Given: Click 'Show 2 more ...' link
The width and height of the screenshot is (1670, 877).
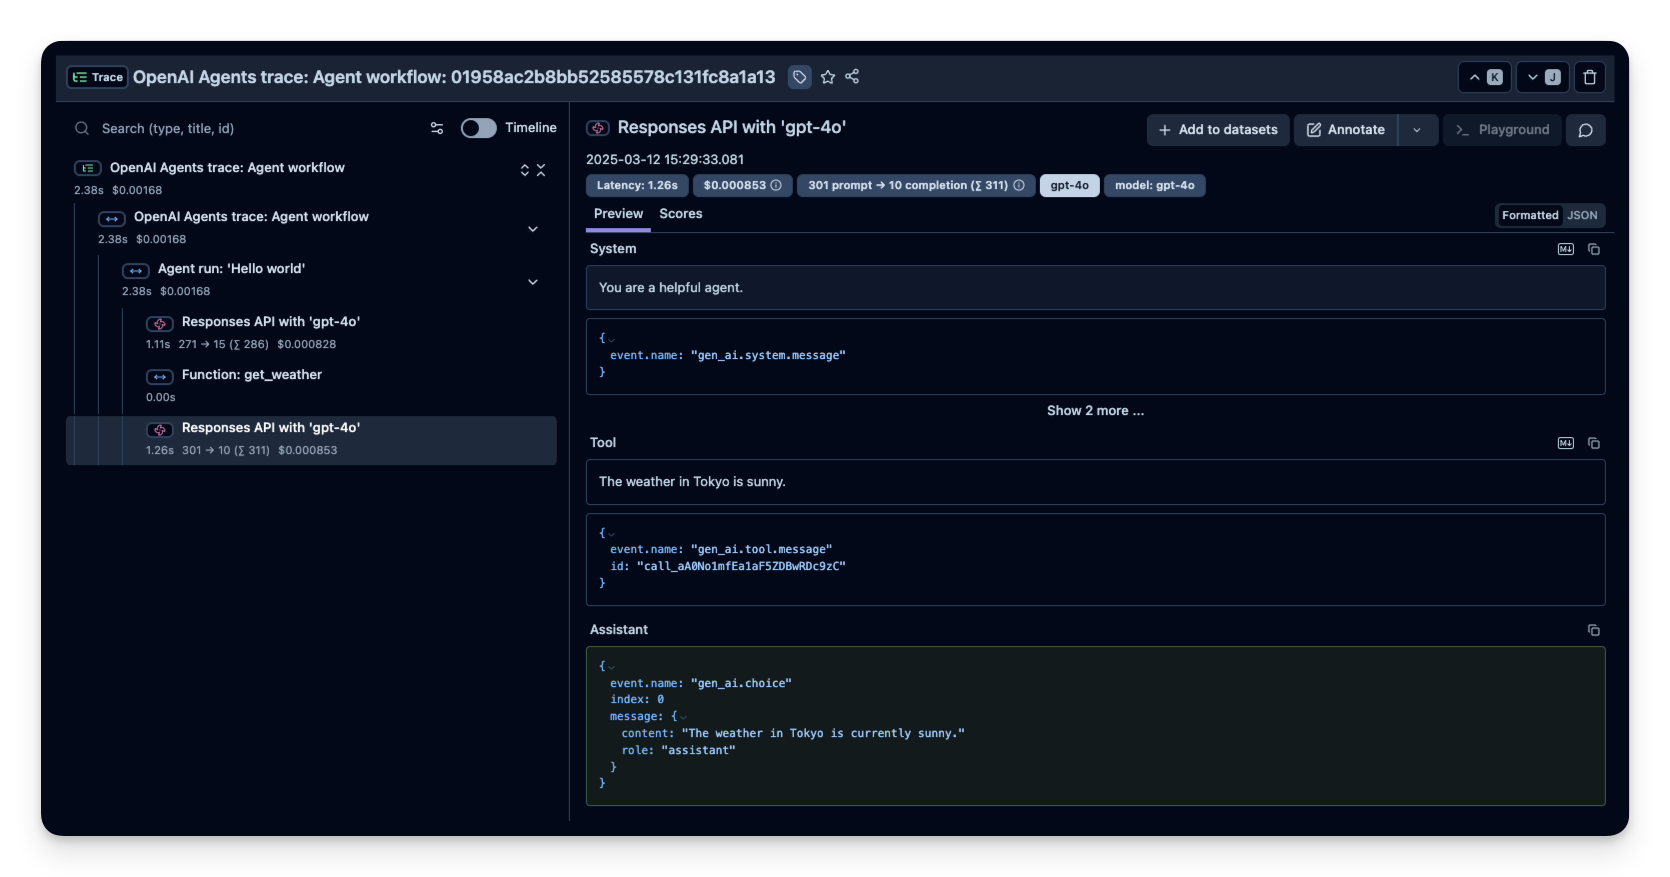Looking at the screenshot, I should [x=1095, y=411].
